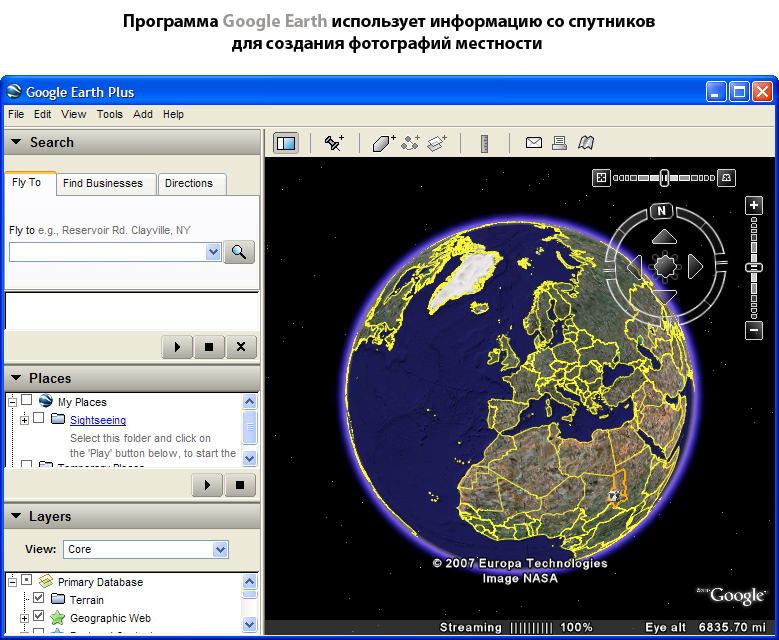Screen dimensions: 779x640
Task: Check the Sightseeing folder checkbox
Action: tap(39, 418)
